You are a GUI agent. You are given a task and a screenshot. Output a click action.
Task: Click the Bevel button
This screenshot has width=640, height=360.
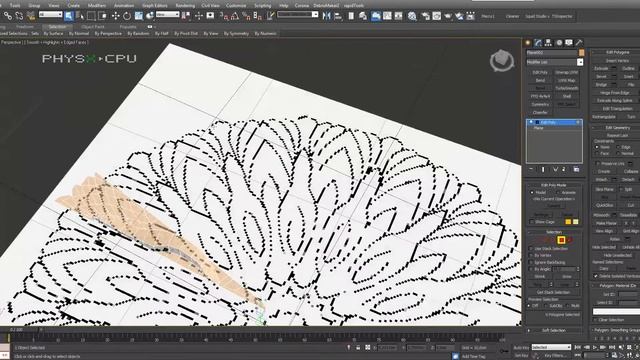coord(601,76)
